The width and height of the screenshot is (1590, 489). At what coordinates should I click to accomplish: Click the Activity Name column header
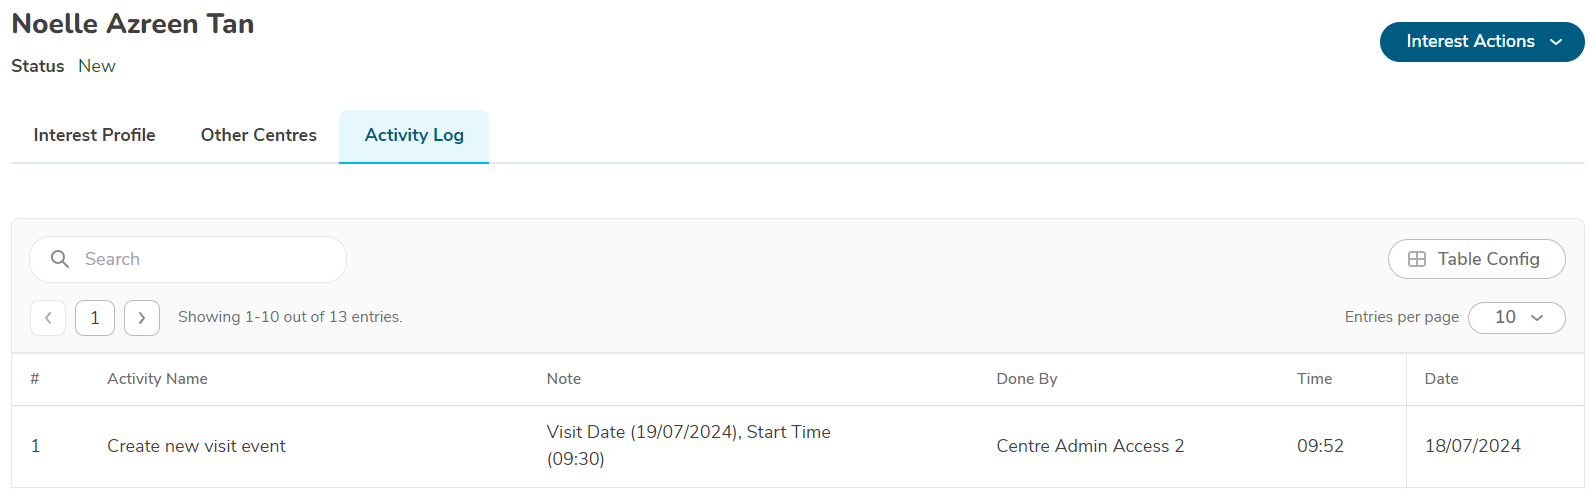pos(157,379)
